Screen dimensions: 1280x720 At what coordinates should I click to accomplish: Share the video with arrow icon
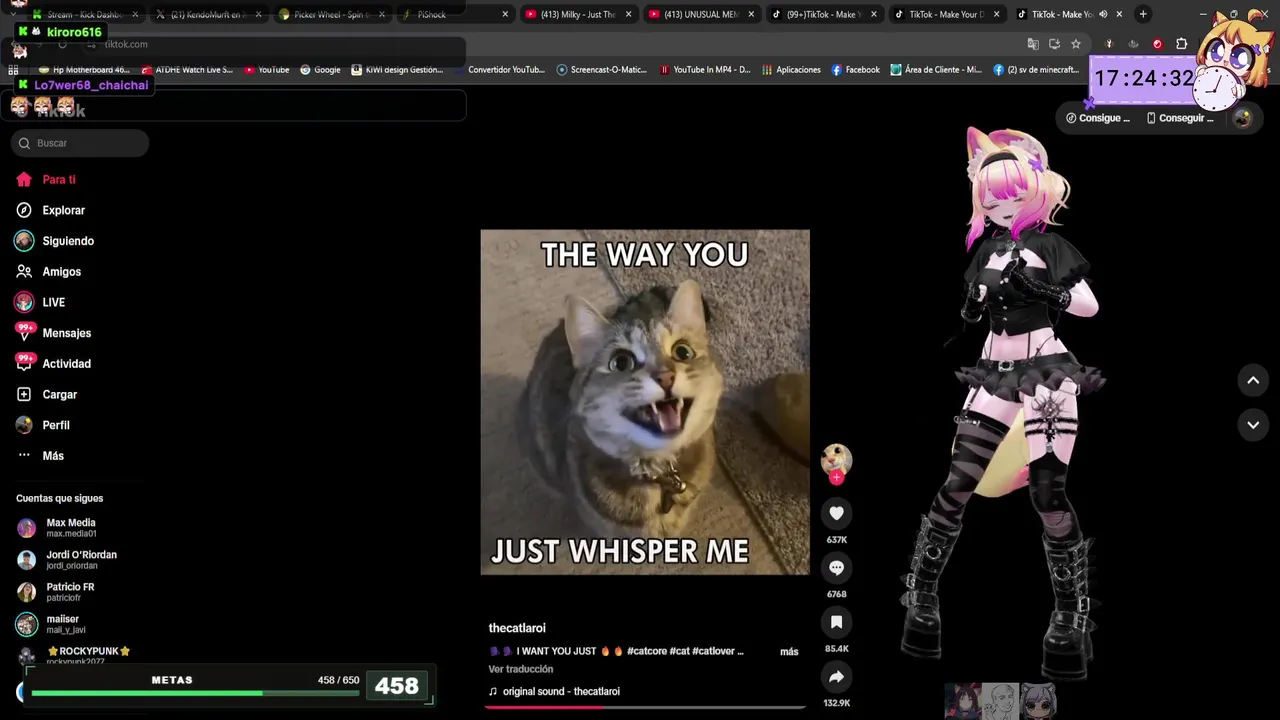tap(836, 677)
